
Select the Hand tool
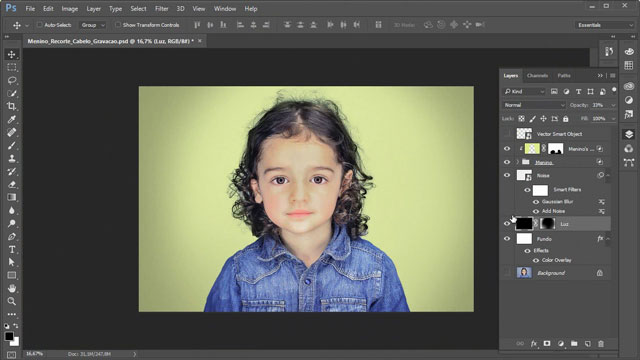click(x=11, y=289)
